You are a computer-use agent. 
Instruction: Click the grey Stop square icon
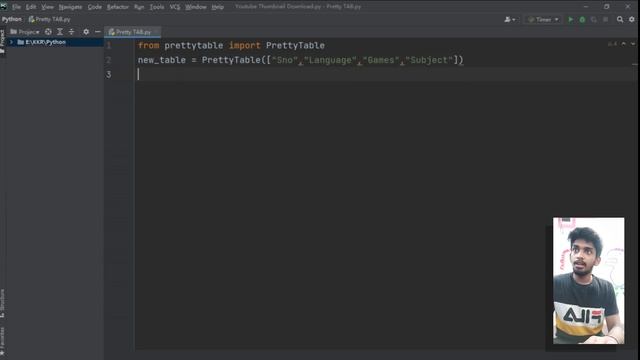606,20
